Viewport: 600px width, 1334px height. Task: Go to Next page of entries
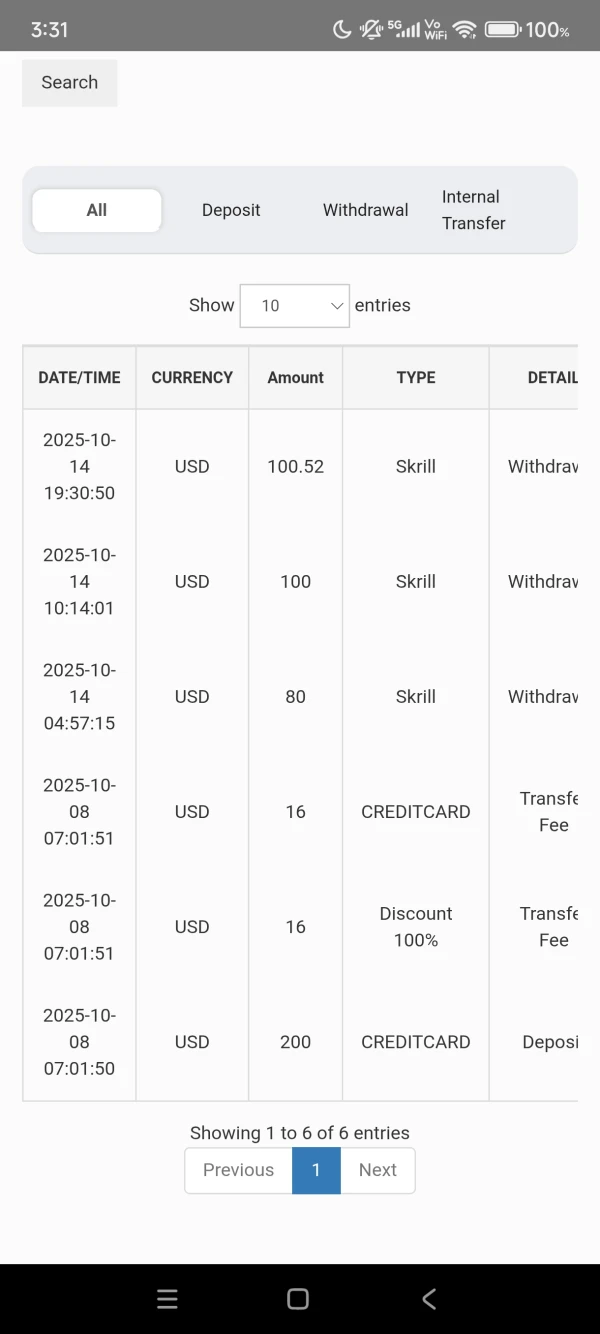378,1170
